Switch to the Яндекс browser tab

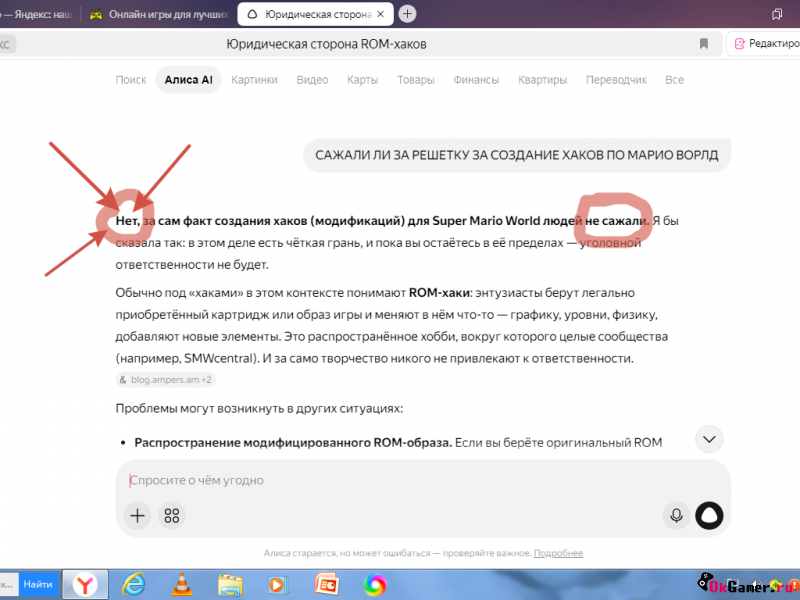(x=37, y=14)
